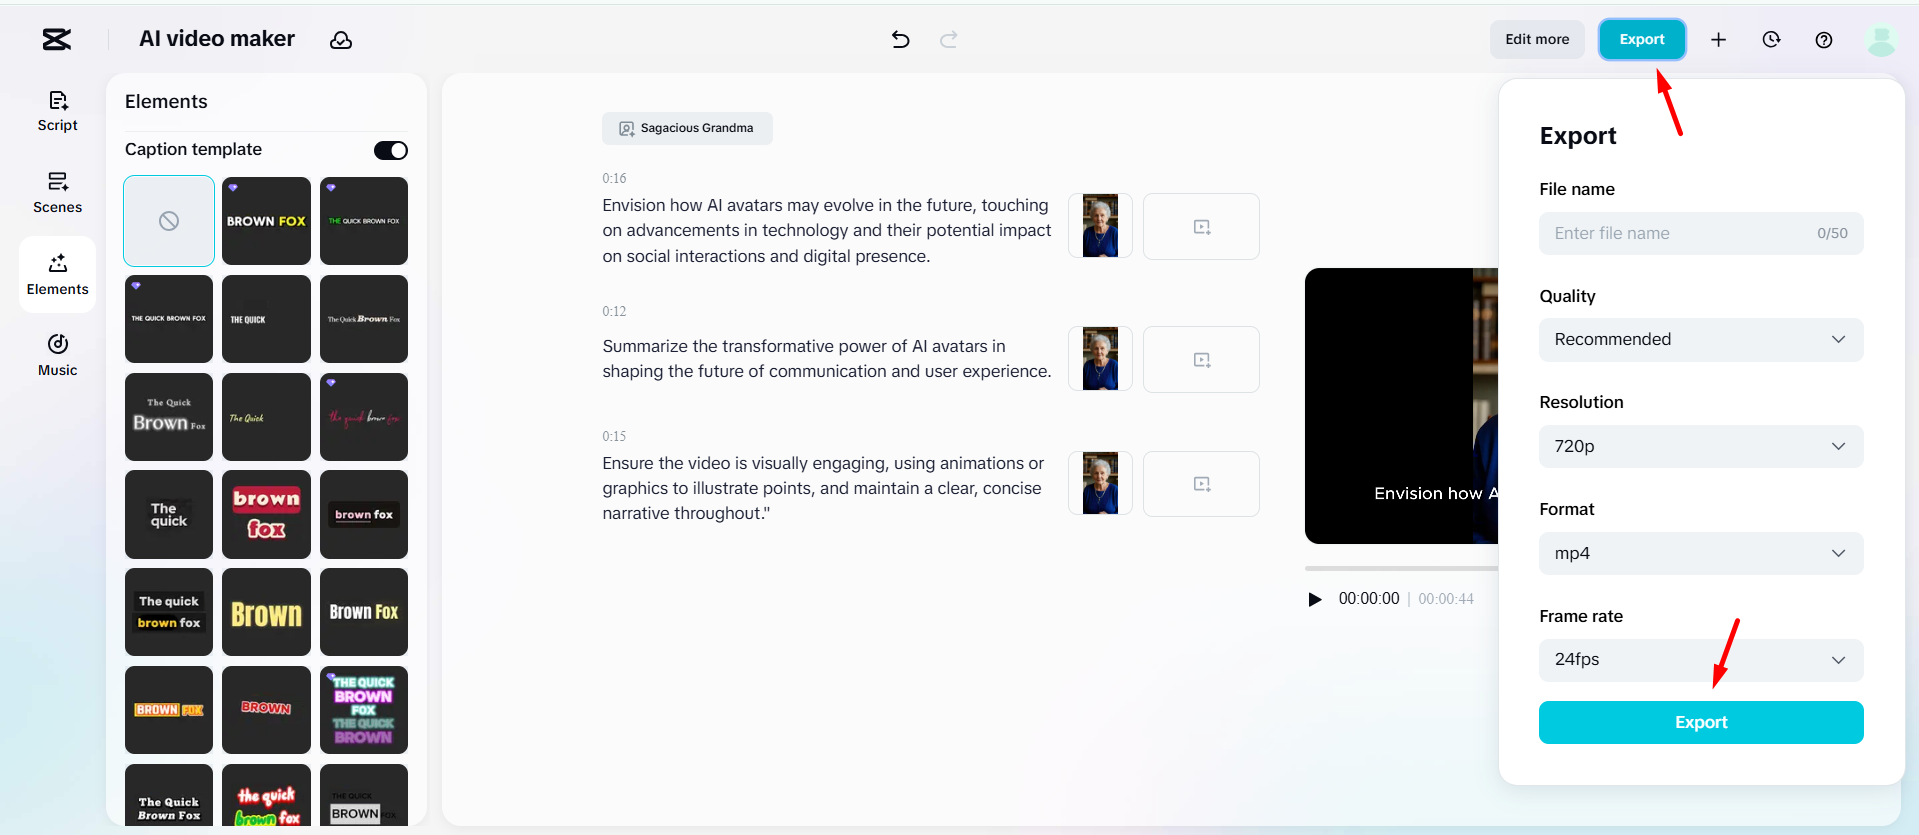Pick the red outlined BROWN caption template
1919x835 pixels.
266,710
